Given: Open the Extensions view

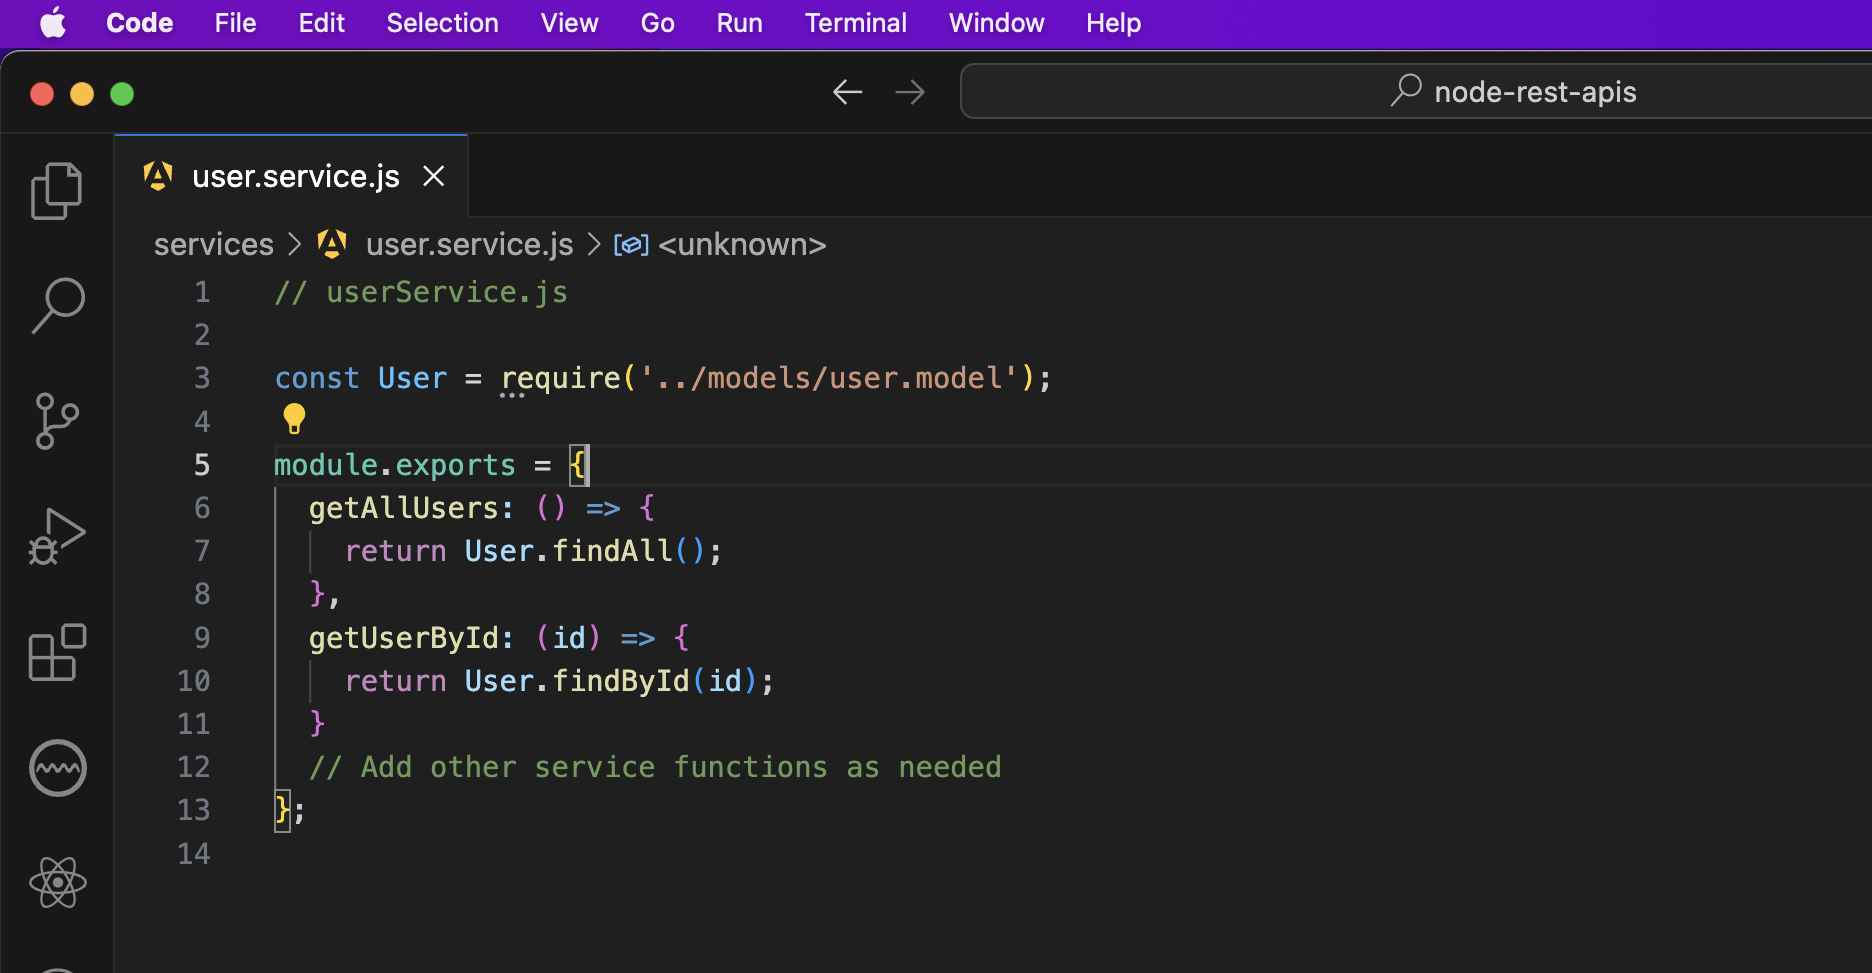Looking at the screenshot, I should point(57,653).
